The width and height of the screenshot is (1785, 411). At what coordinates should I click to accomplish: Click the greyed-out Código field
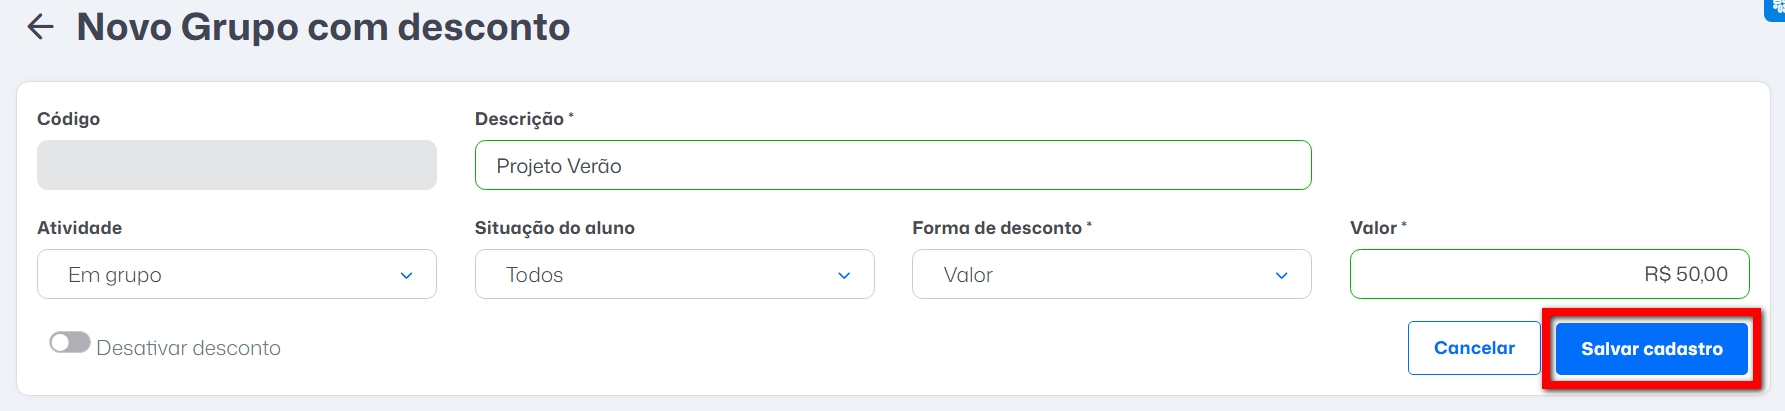(237, 165)
